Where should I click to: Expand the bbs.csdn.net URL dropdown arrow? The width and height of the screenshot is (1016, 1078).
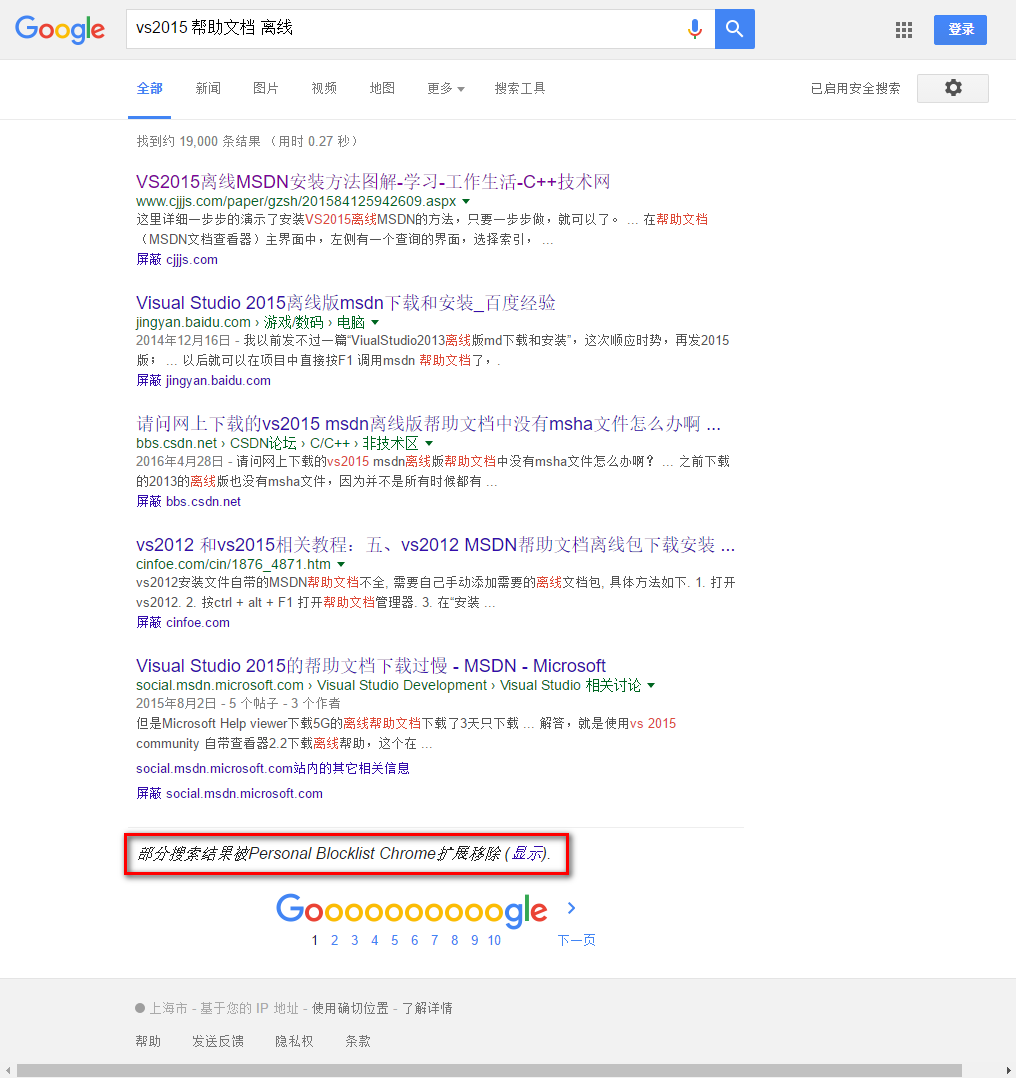(x=429, y=443)
